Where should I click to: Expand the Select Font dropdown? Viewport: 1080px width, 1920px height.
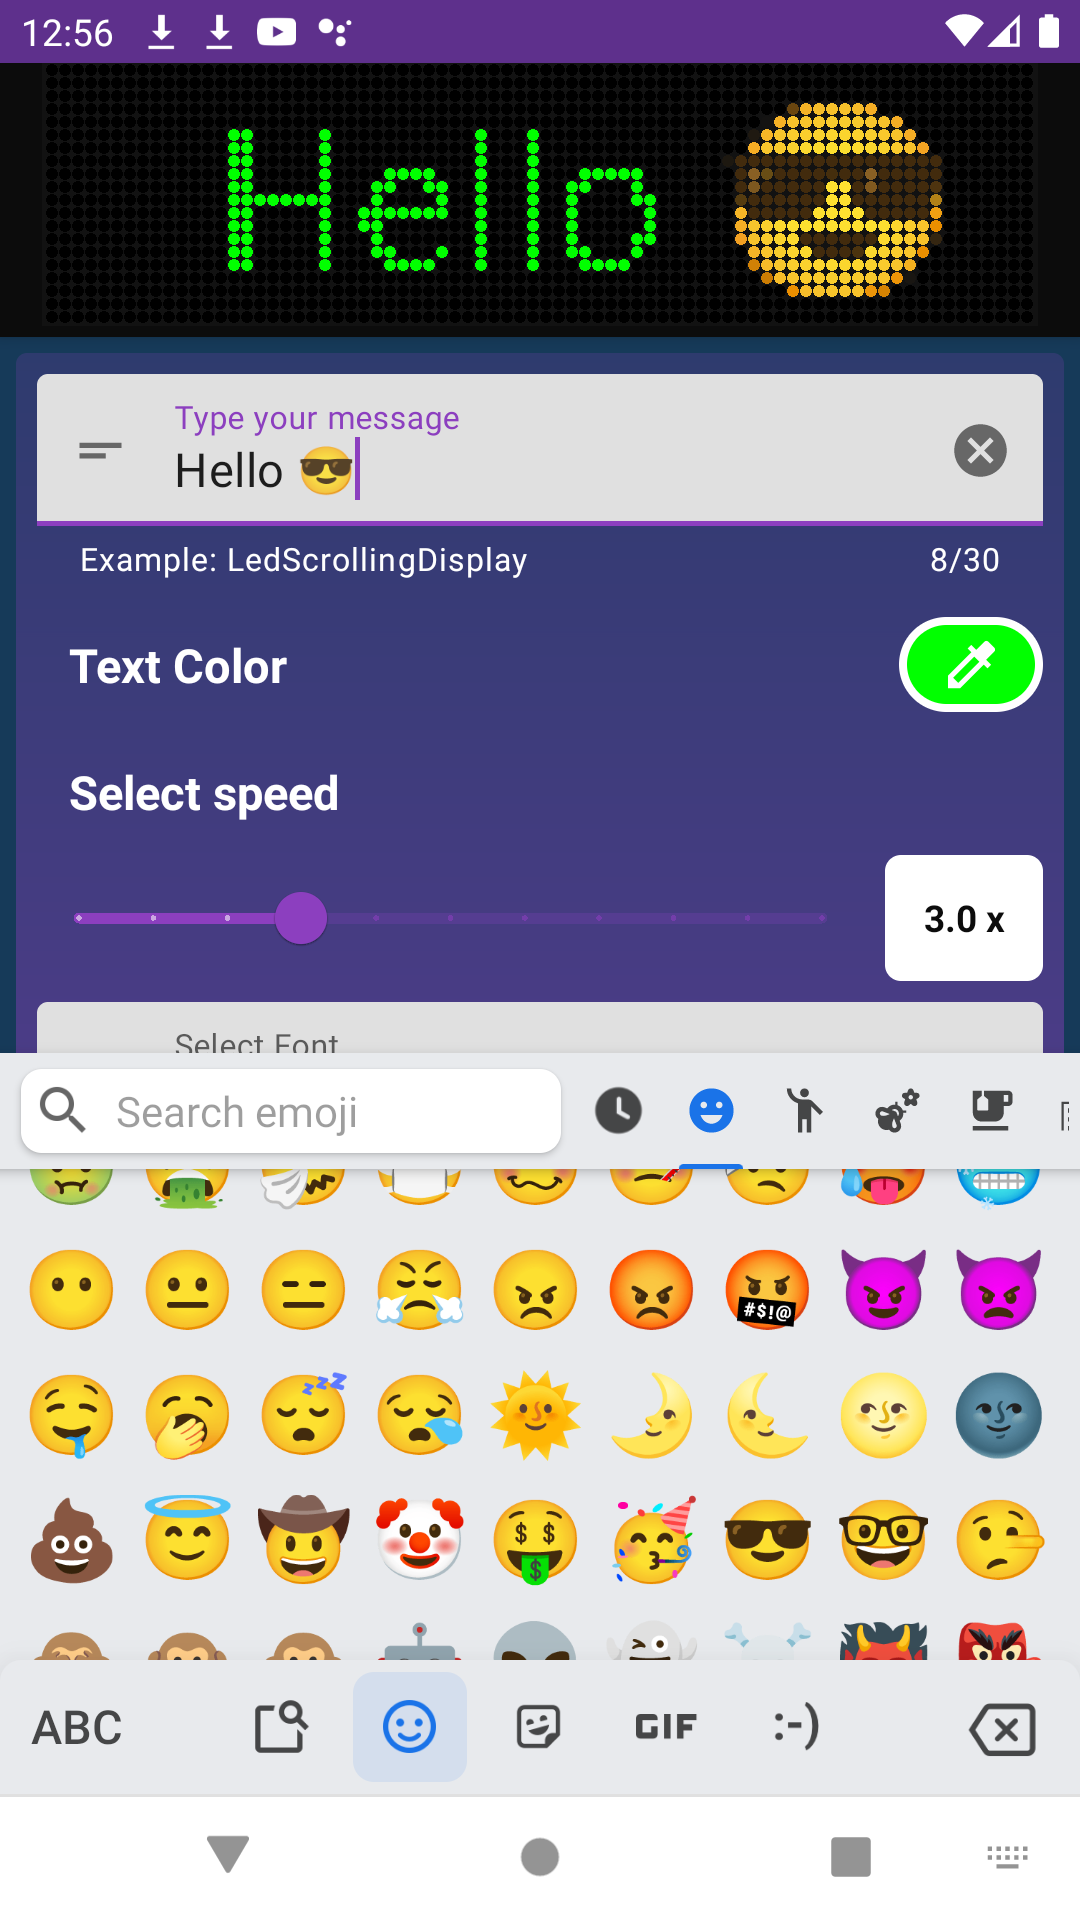pyautogui.click(x=540, y=1028)
